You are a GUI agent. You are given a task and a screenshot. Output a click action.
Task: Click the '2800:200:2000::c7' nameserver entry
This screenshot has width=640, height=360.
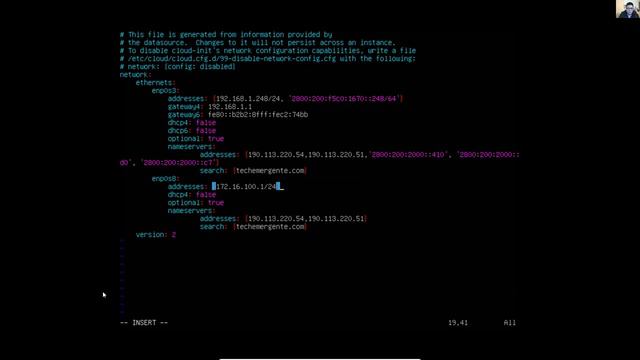pyautogui.click(x=178, y=162)
